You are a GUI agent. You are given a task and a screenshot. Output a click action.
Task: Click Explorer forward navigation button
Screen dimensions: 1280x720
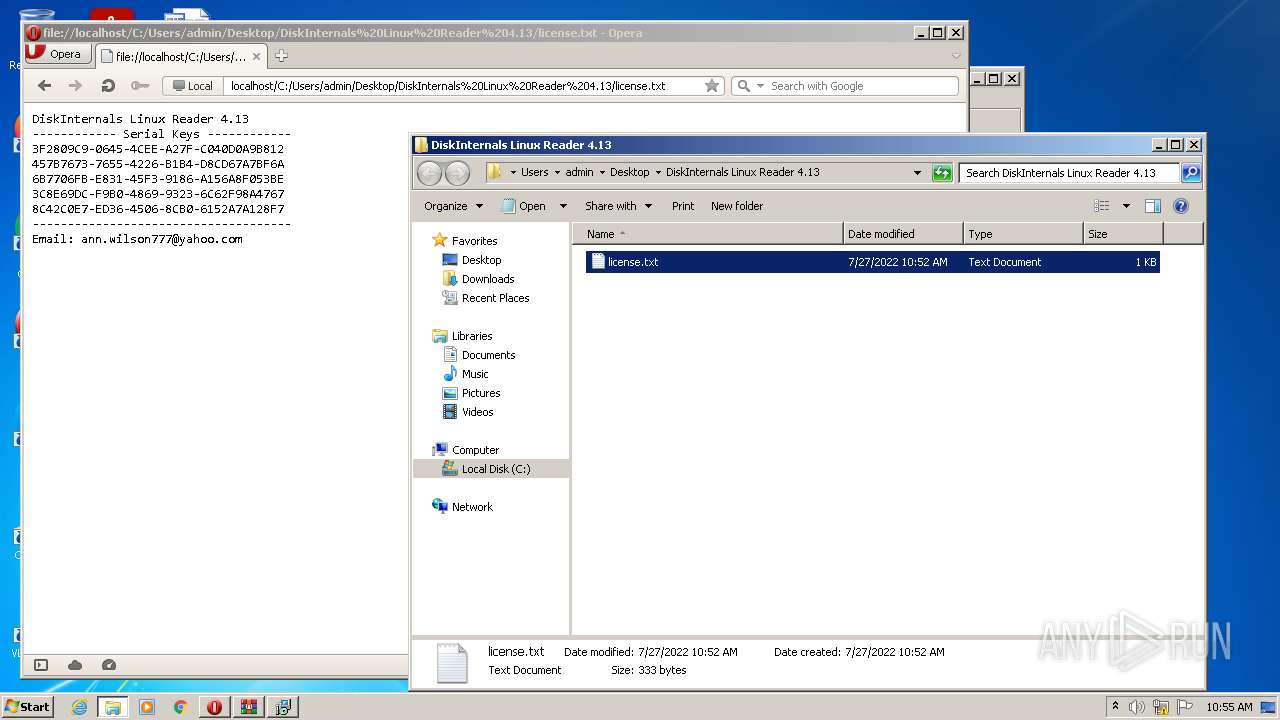[457, 172]
